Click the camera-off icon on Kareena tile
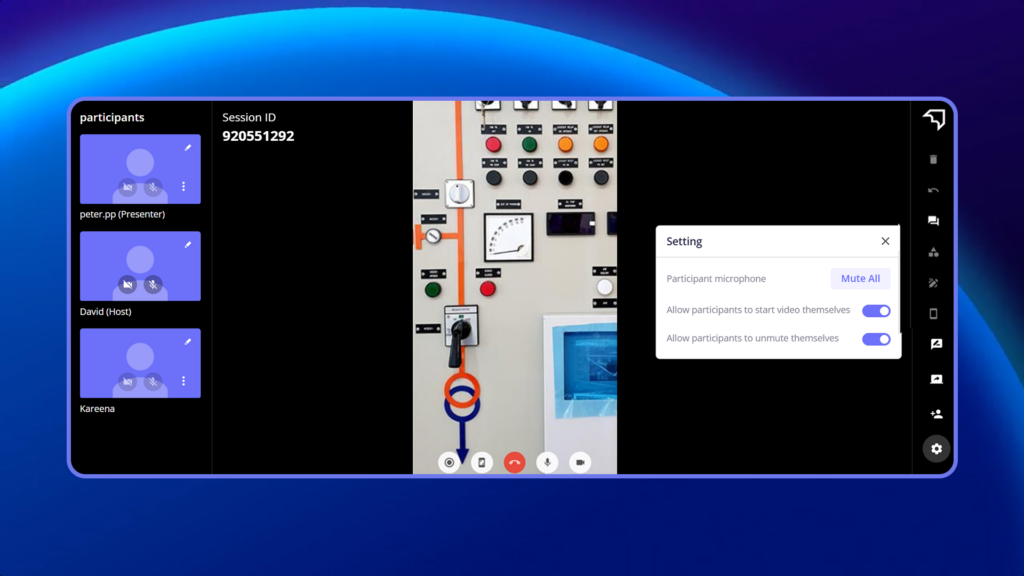Image resolution: width=1024 pixels, height=576 pixels. [x=128, y=381]
